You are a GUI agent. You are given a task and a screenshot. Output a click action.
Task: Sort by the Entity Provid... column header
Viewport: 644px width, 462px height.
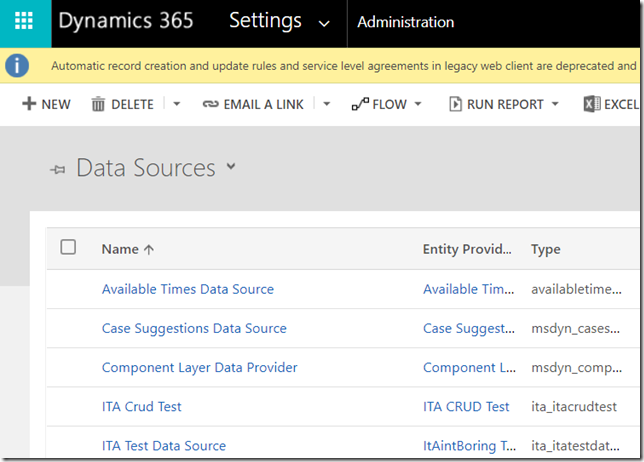tap(467, 249)
